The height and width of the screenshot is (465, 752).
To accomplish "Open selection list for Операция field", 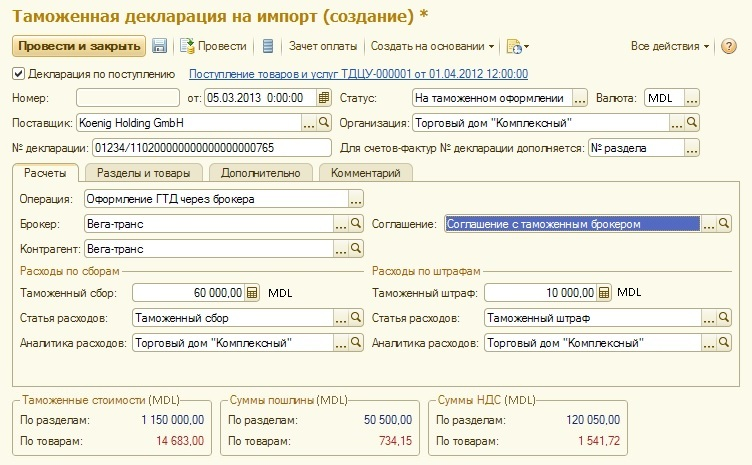I will click(356, 199).
